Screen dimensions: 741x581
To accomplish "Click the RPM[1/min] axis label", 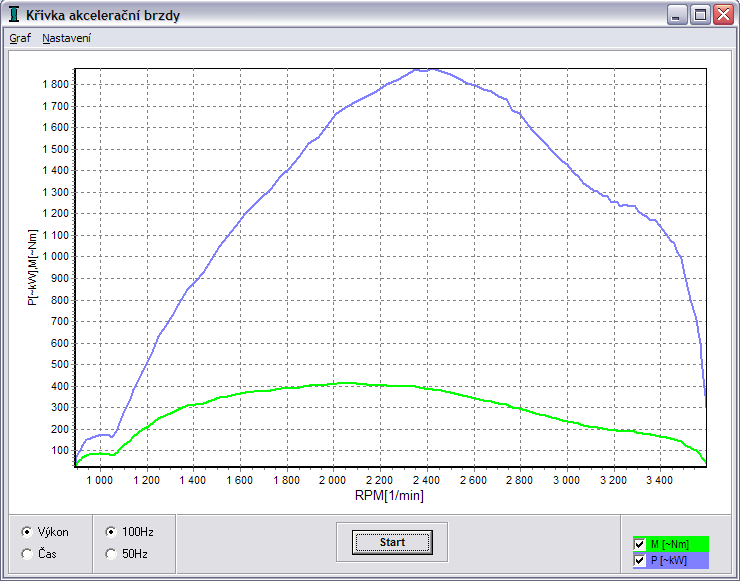I will pos(389,495).
